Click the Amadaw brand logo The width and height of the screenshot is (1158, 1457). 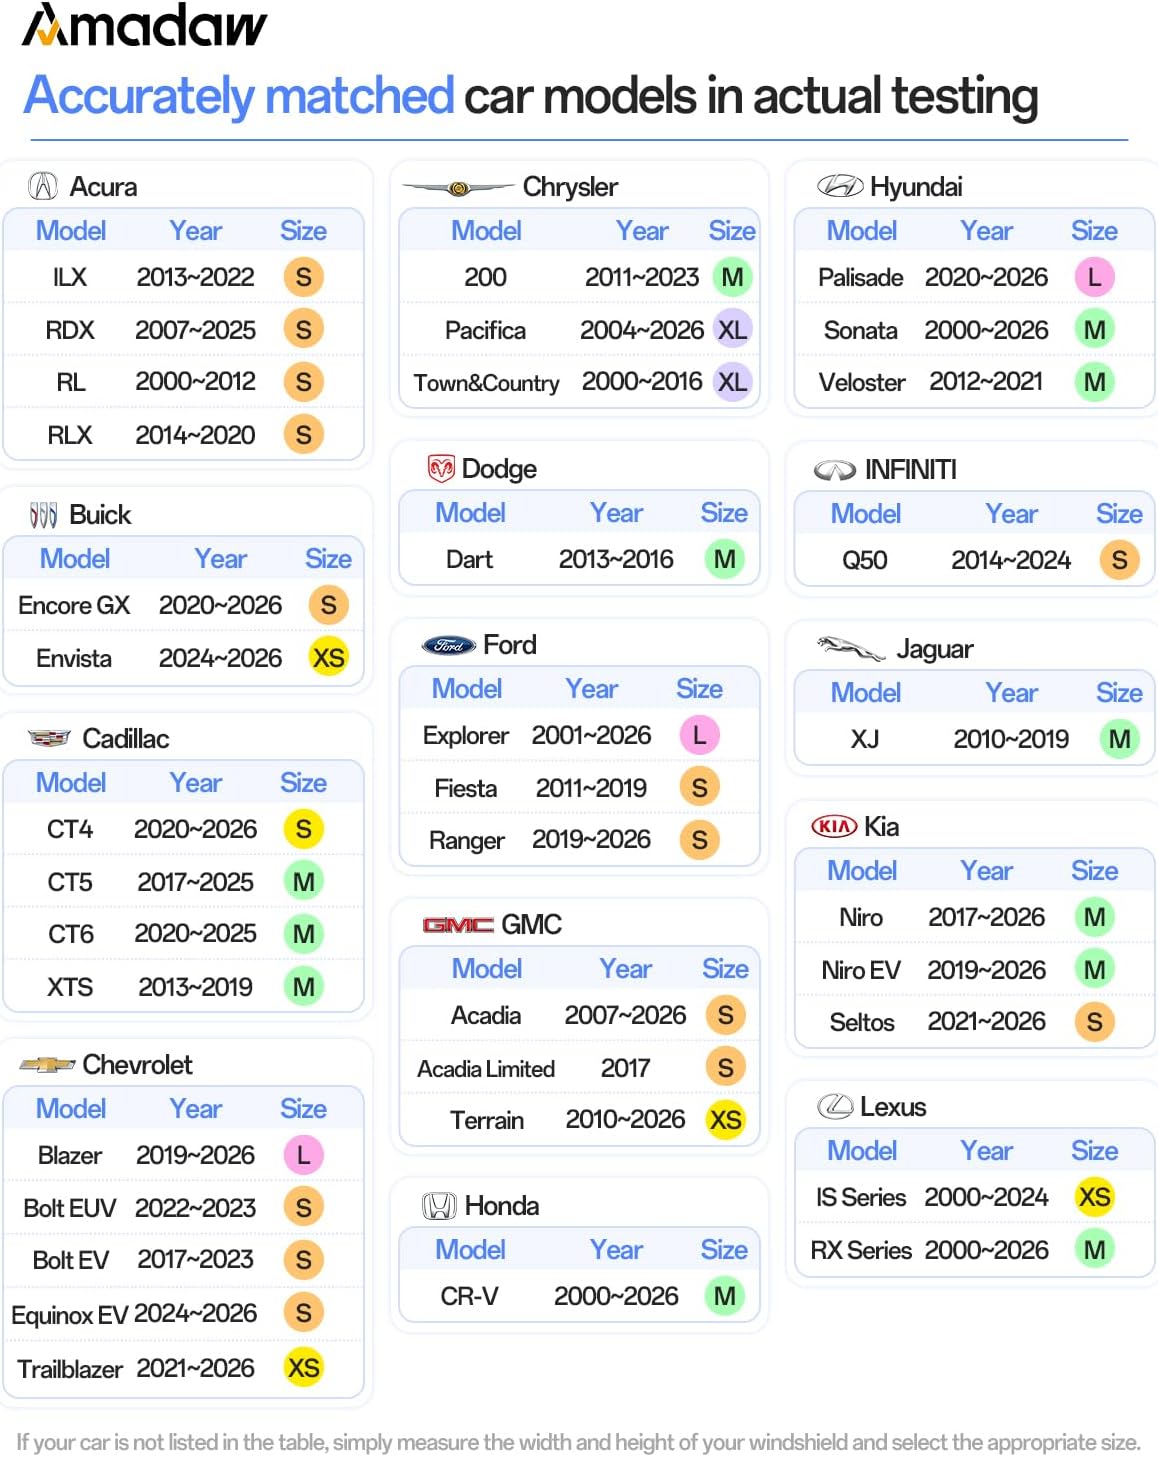pos(145,26)
